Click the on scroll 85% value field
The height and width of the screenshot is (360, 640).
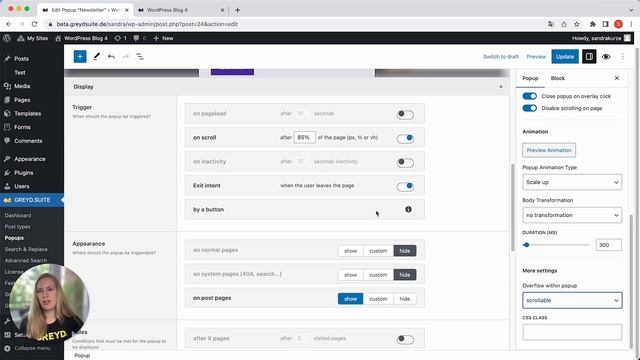304,138
